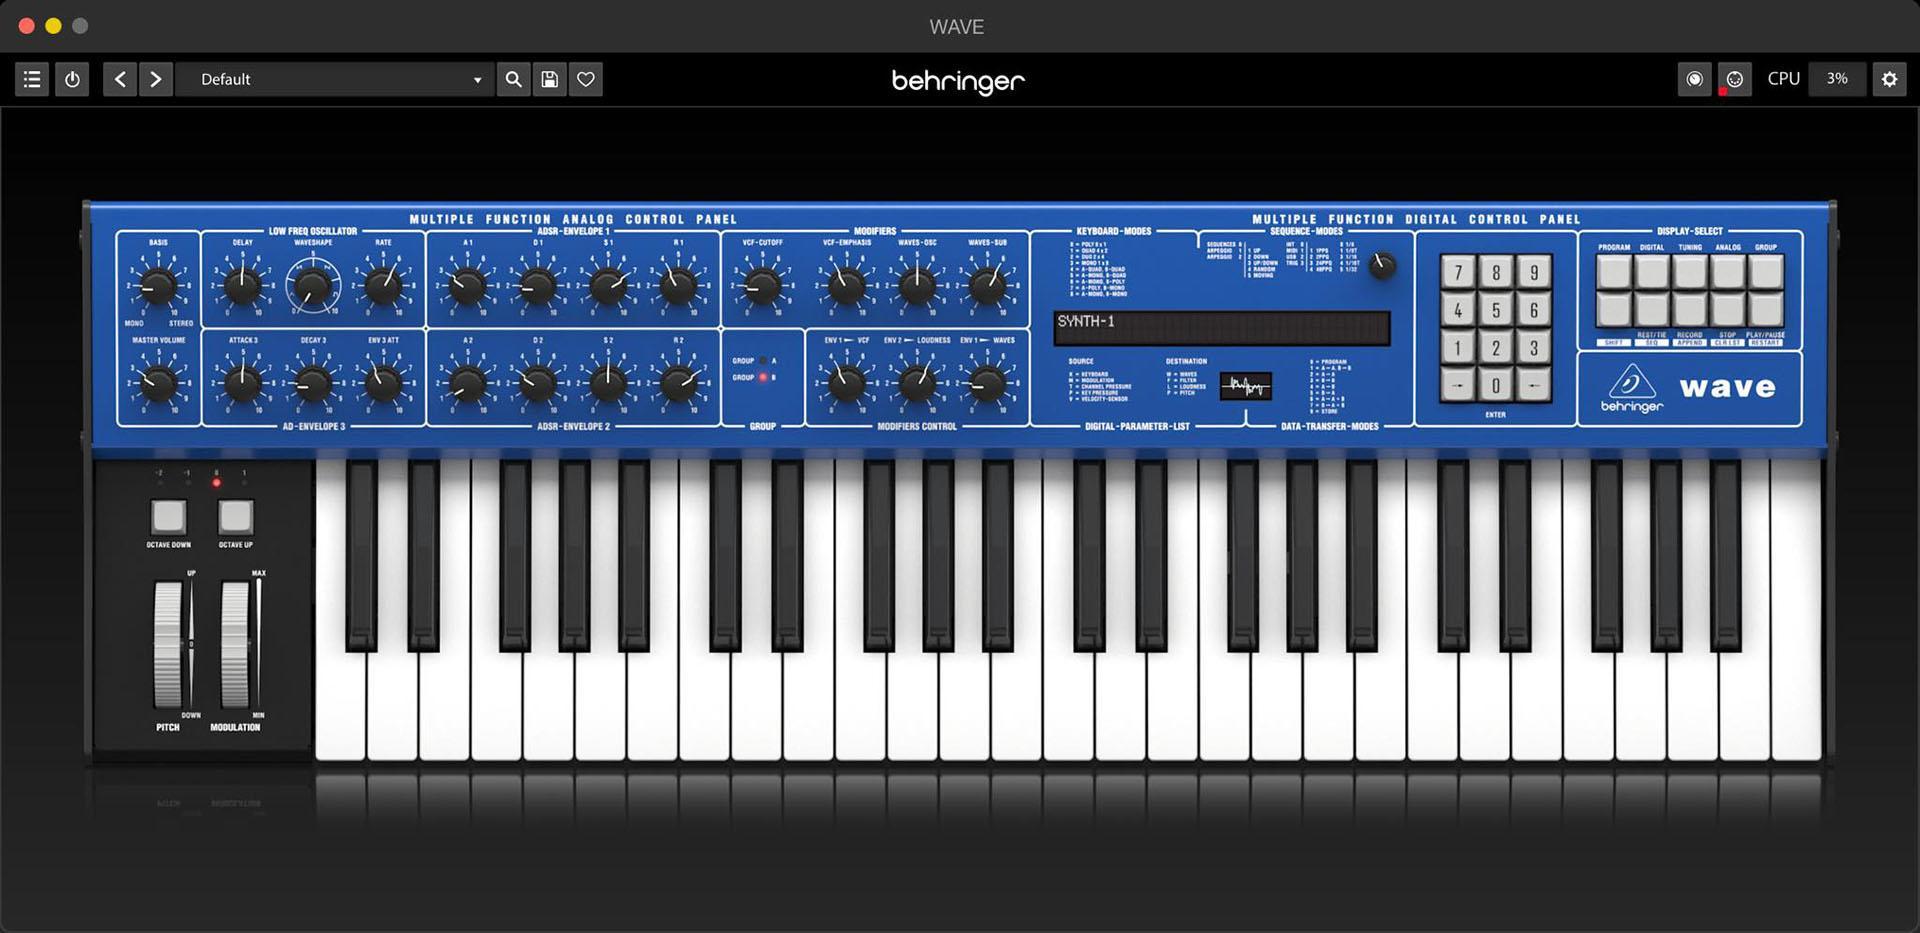Open the preset list icon in the toolbar
This screenshot has width=1920, height=933.
31,79
